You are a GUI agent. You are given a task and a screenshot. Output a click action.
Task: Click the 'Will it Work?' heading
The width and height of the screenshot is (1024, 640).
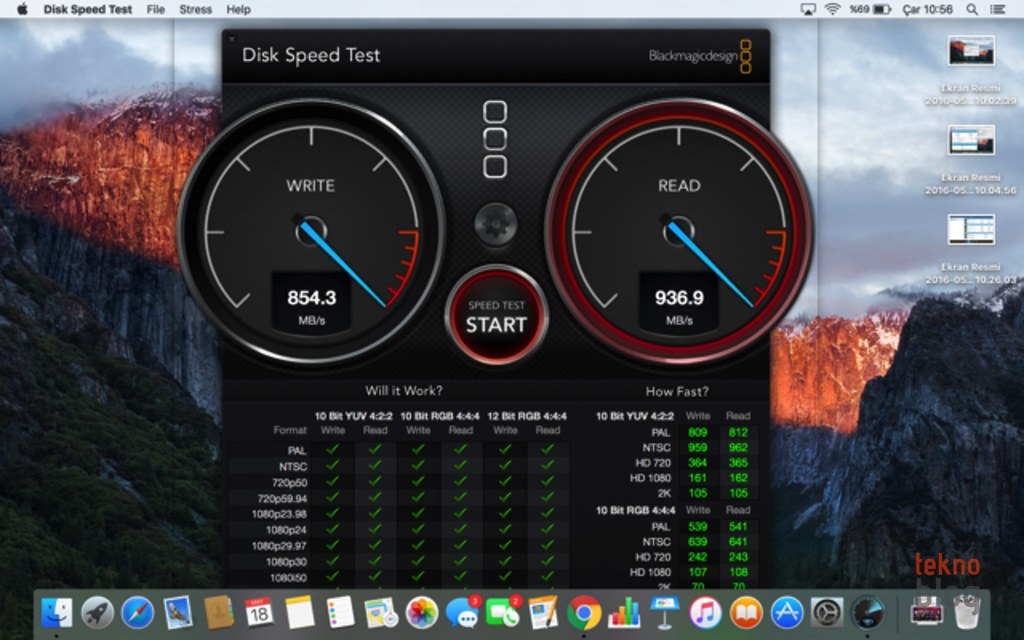[404, 391]
